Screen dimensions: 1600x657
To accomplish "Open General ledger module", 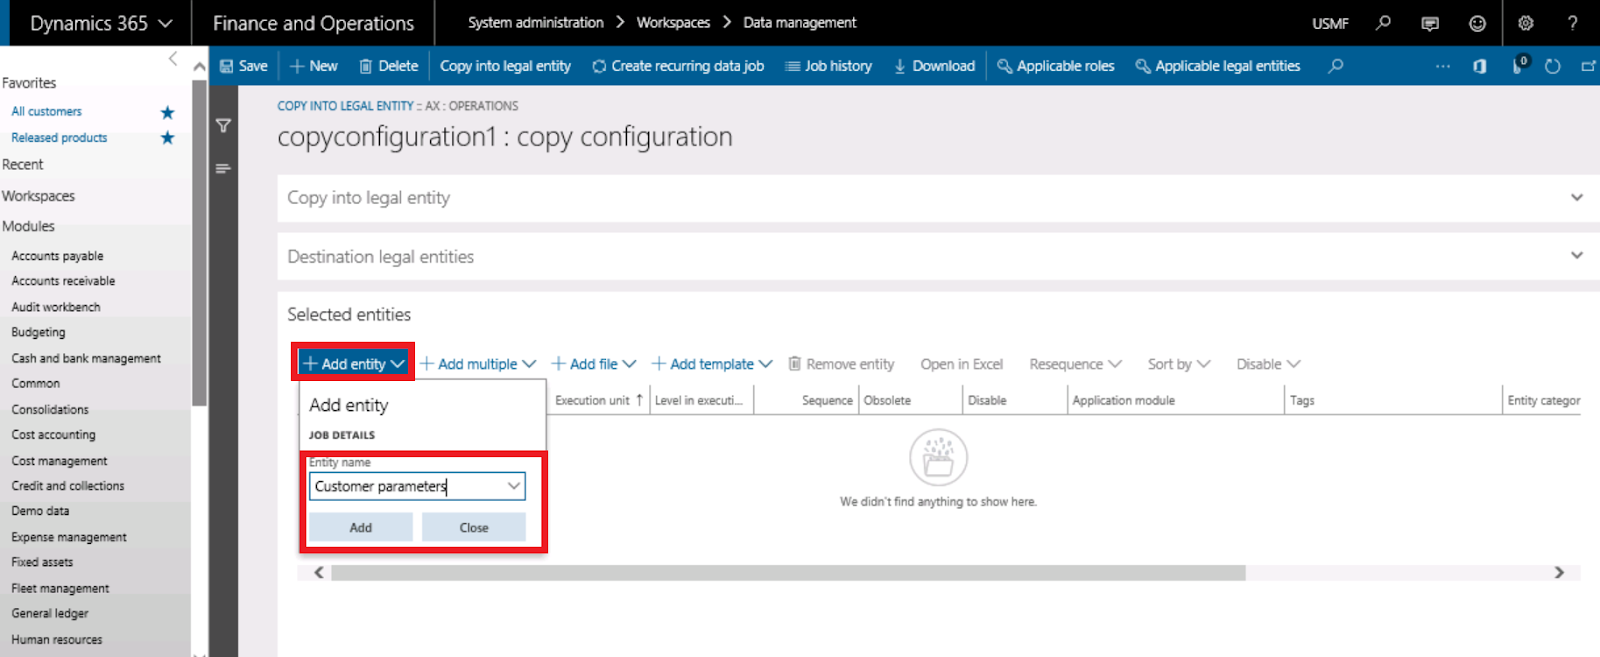I will pyautogui.click(x=50, y=613).
